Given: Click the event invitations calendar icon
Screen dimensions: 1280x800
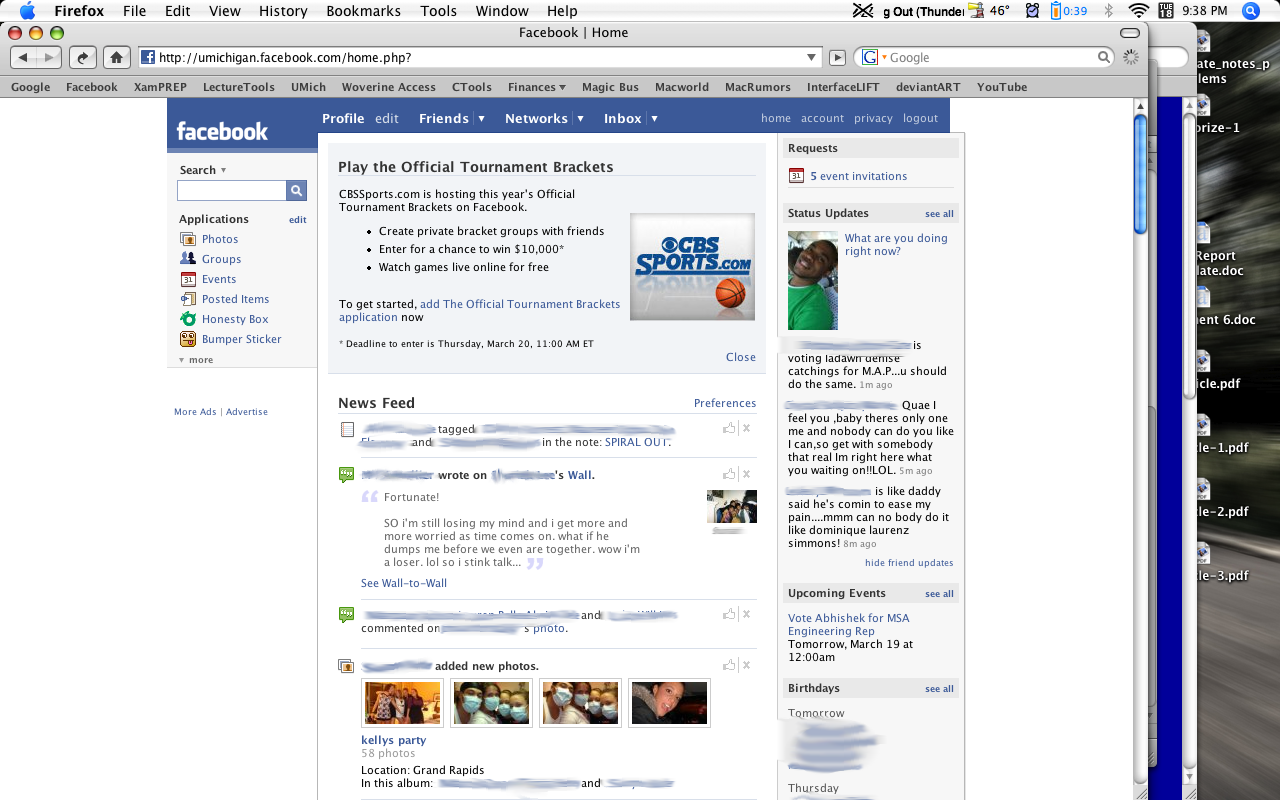Looking at the screenshot, I should point(796,176).
